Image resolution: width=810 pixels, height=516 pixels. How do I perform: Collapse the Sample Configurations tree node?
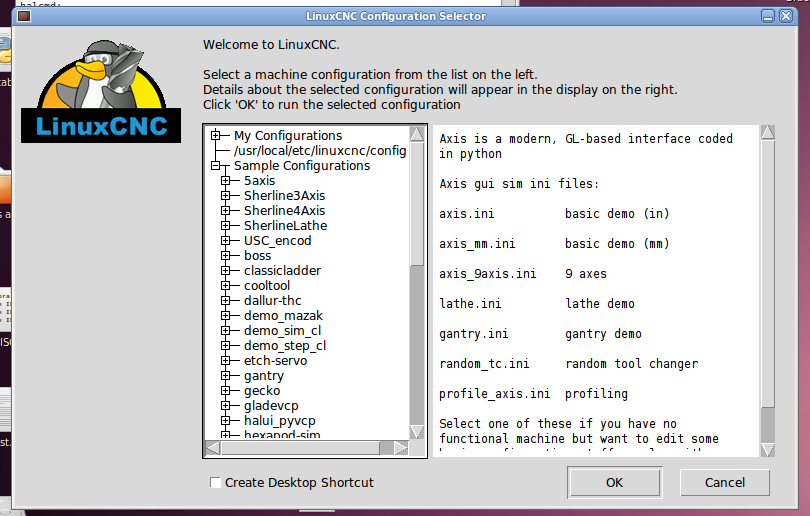coord(215,166)
